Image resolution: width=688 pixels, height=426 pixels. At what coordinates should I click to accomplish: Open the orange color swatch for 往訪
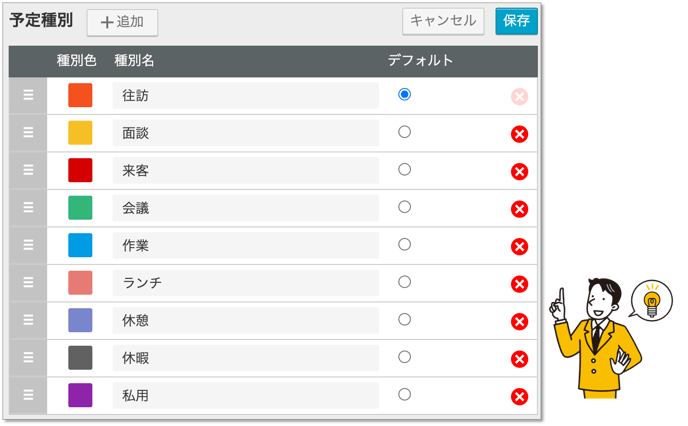80,95
